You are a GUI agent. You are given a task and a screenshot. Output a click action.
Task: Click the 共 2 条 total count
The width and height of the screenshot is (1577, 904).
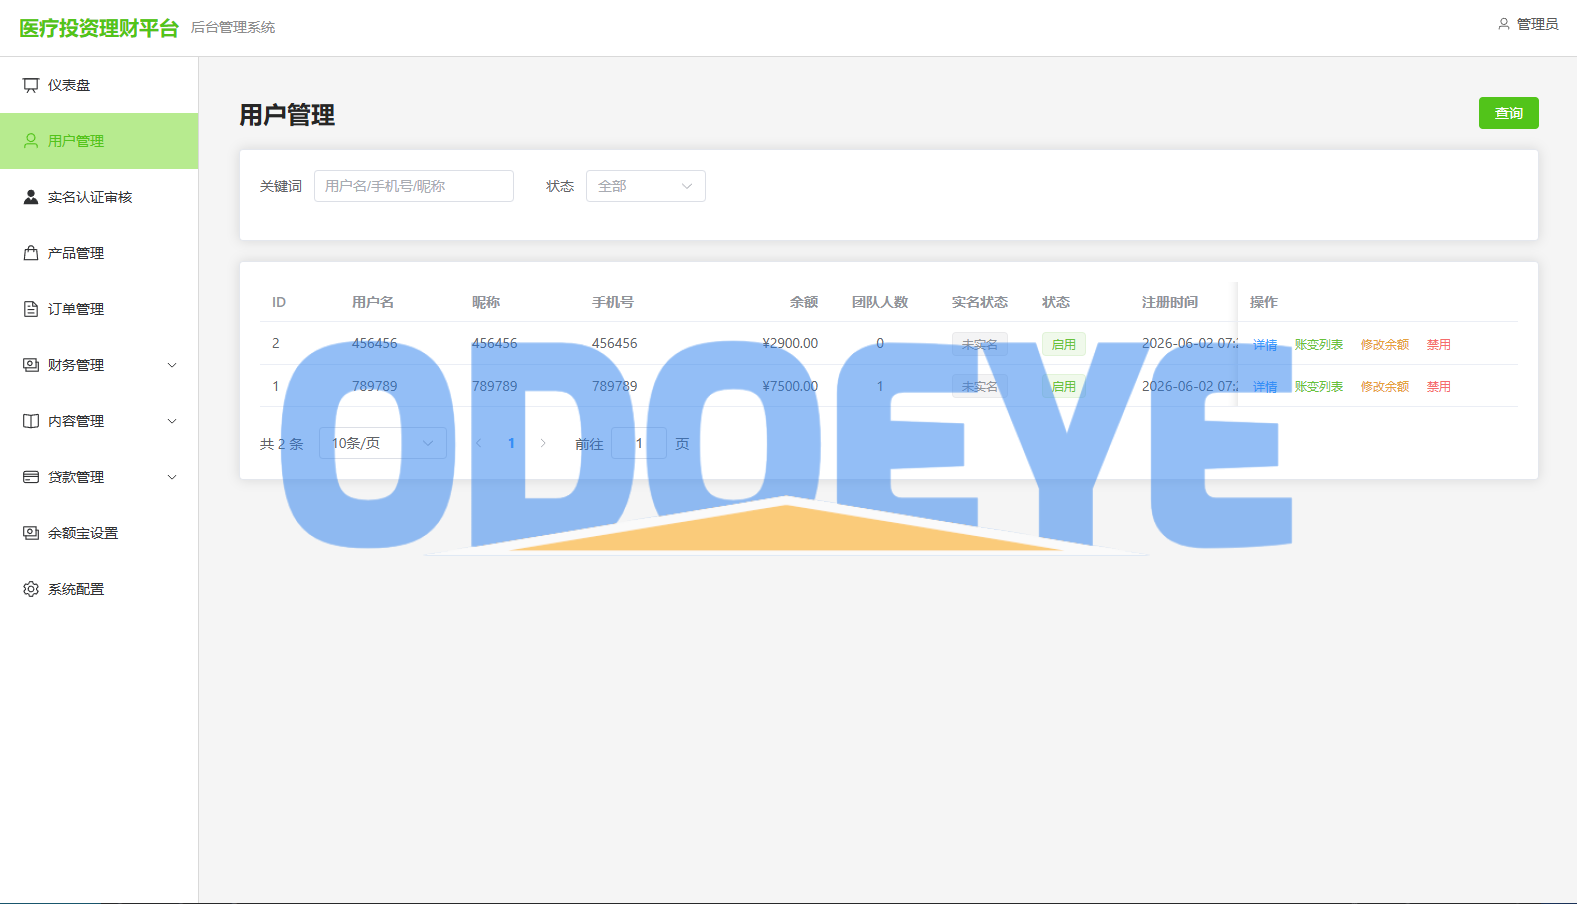tap(282, 444)
